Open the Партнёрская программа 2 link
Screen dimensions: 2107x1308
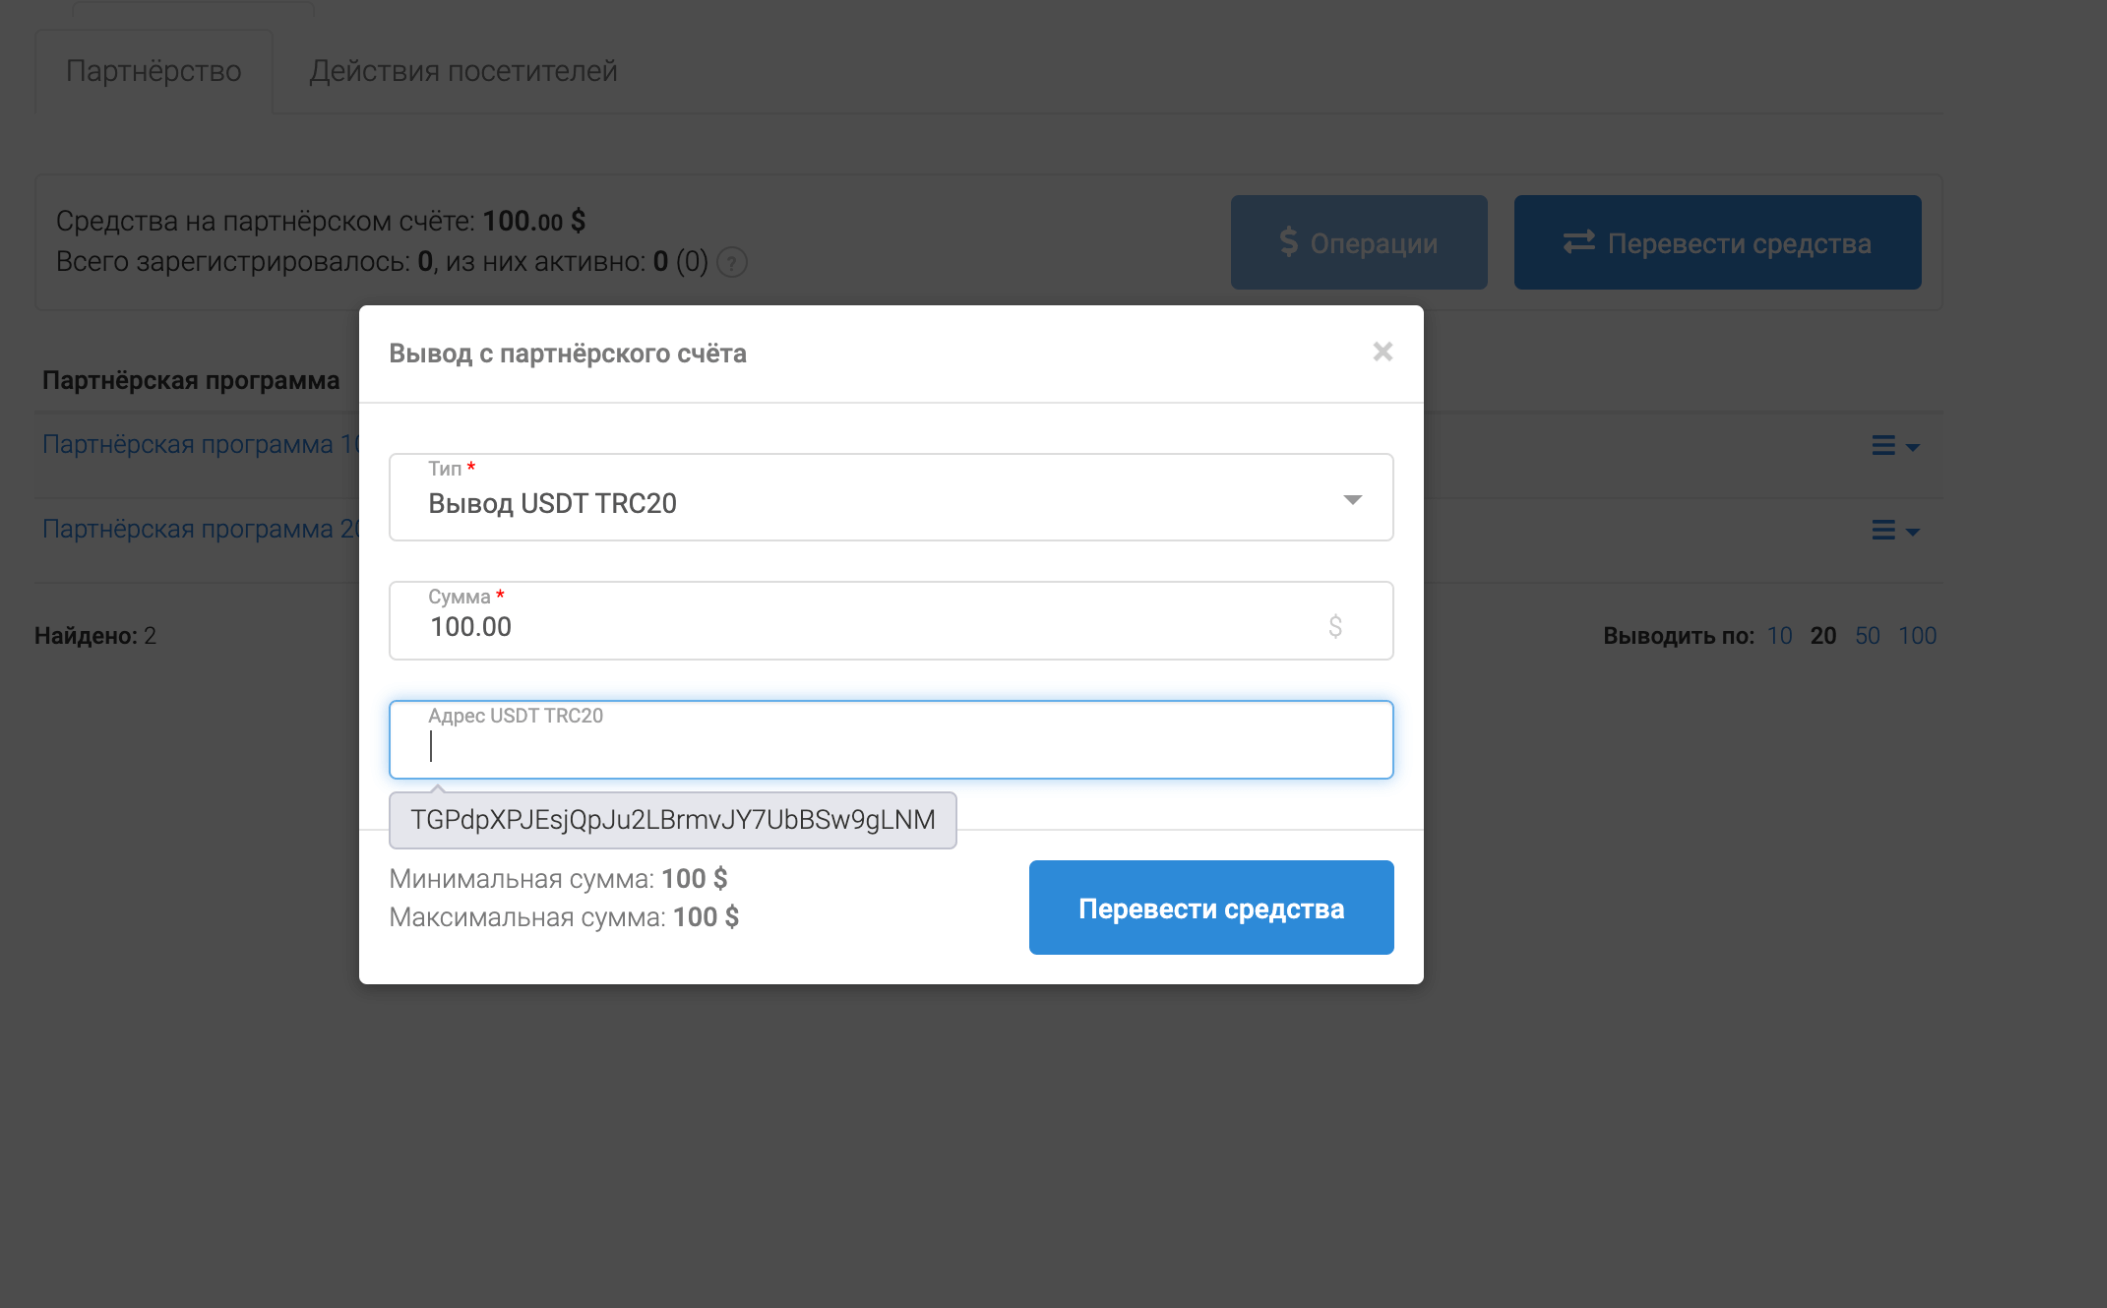click(201, 529)
